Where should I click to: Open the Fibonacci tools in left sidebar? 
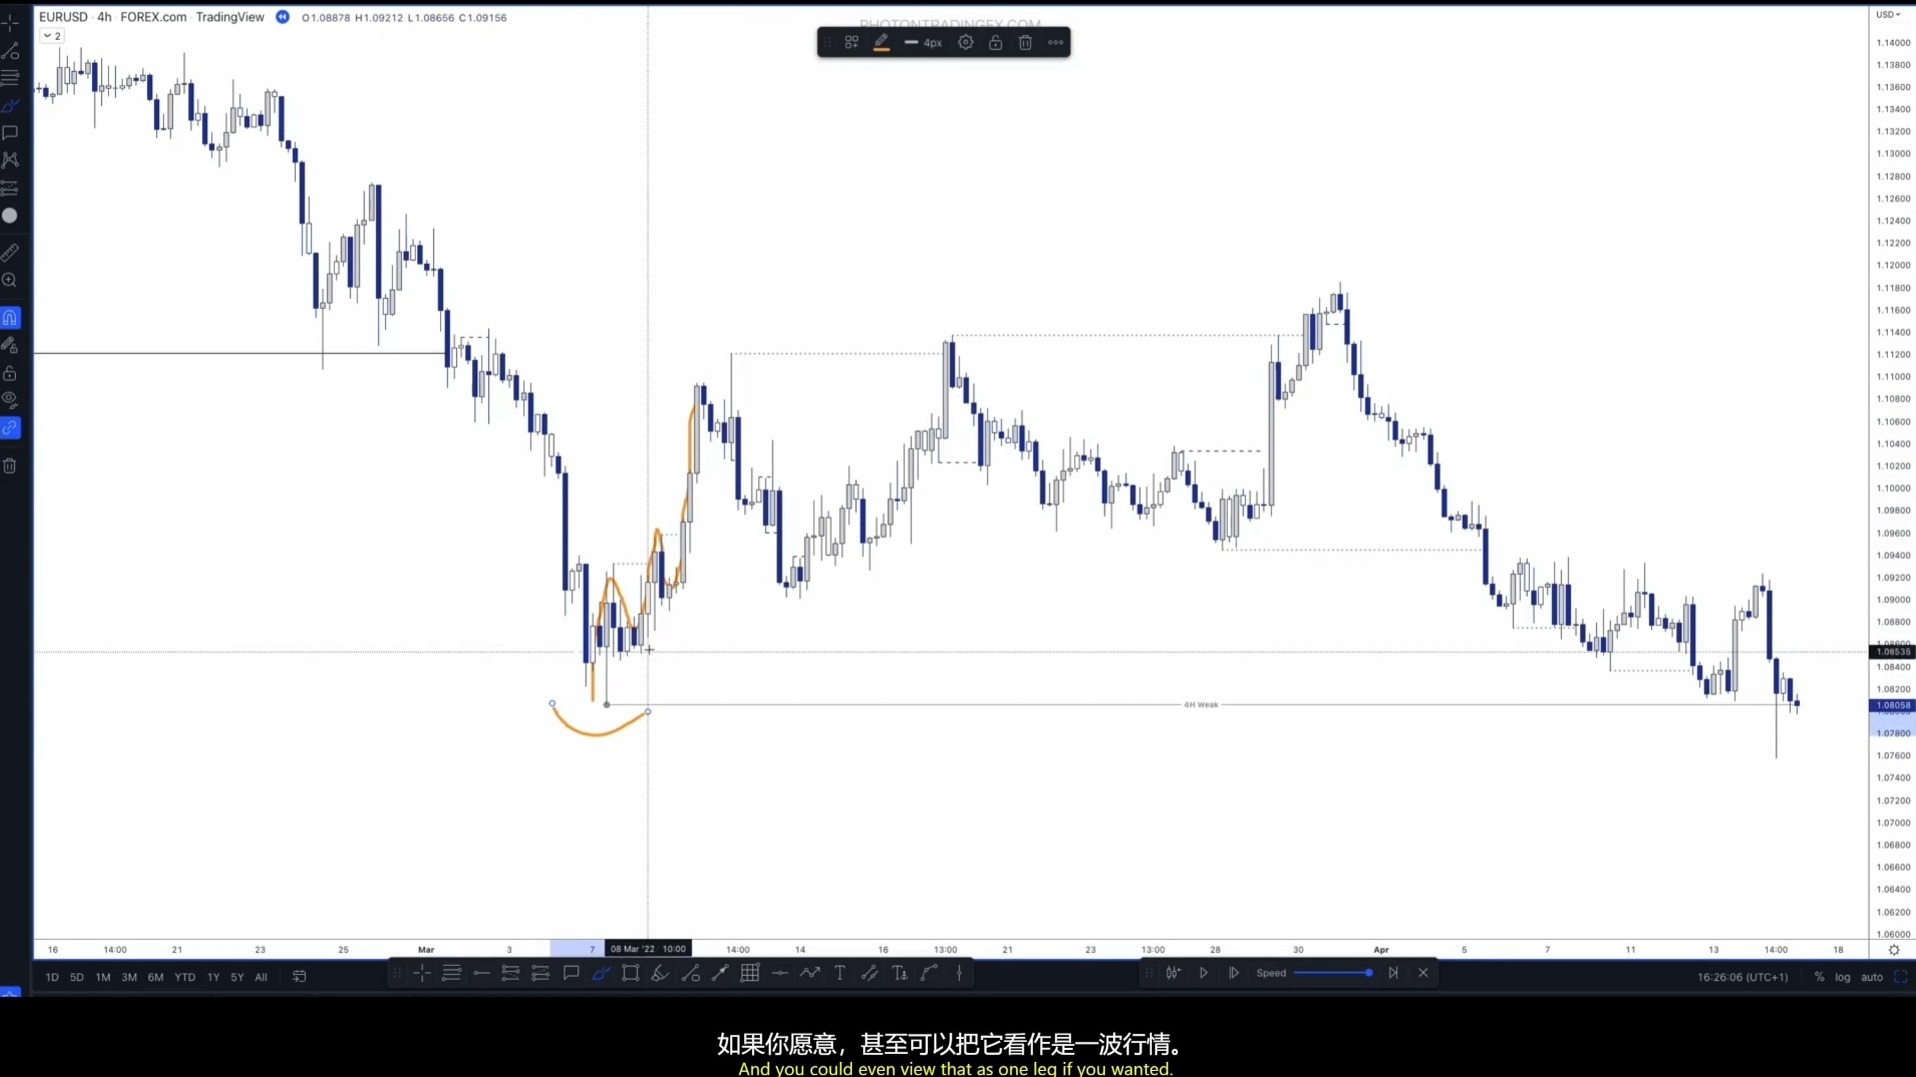point(11,78)
